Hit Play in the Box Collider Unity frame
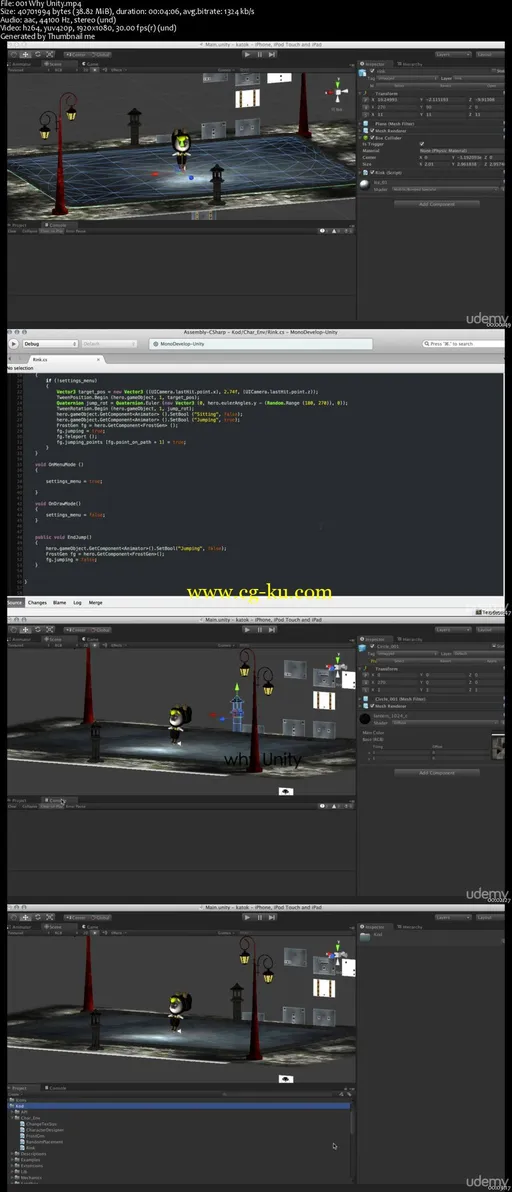 pyautogui.click(x=247, y=55)
